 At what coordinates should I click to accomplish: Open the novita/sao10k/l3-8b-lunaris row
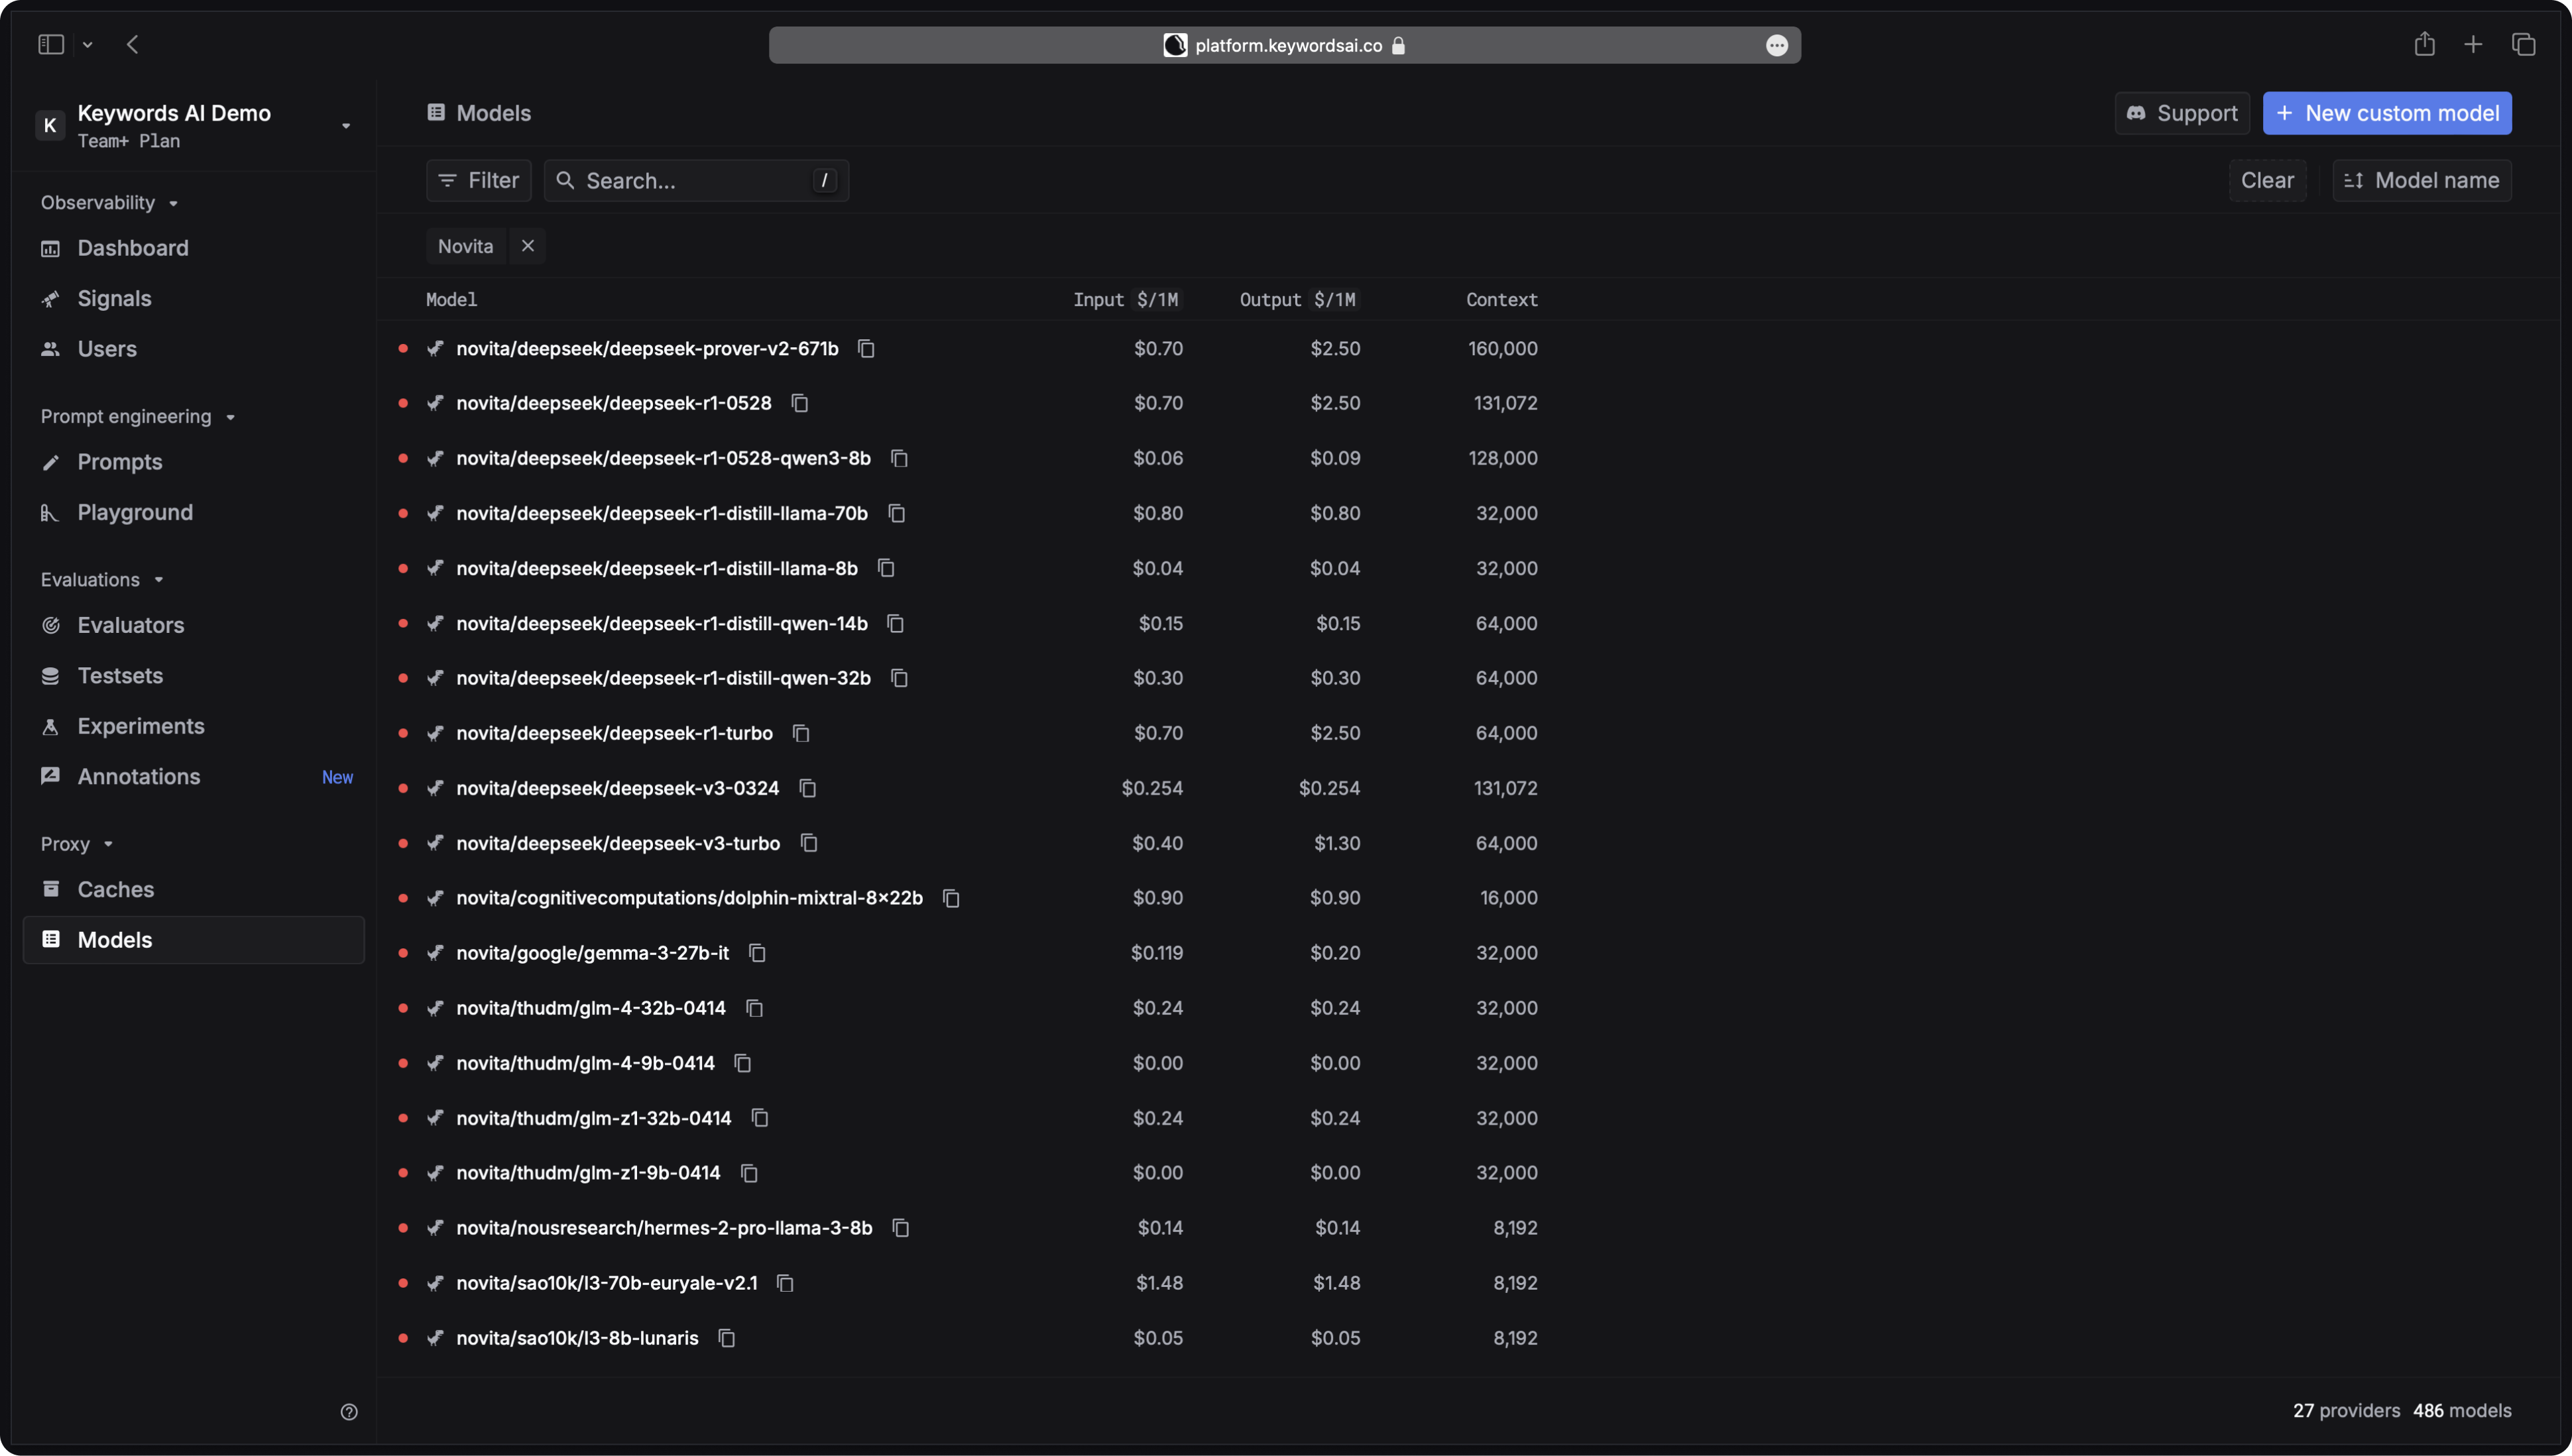coord(1468,1338)
